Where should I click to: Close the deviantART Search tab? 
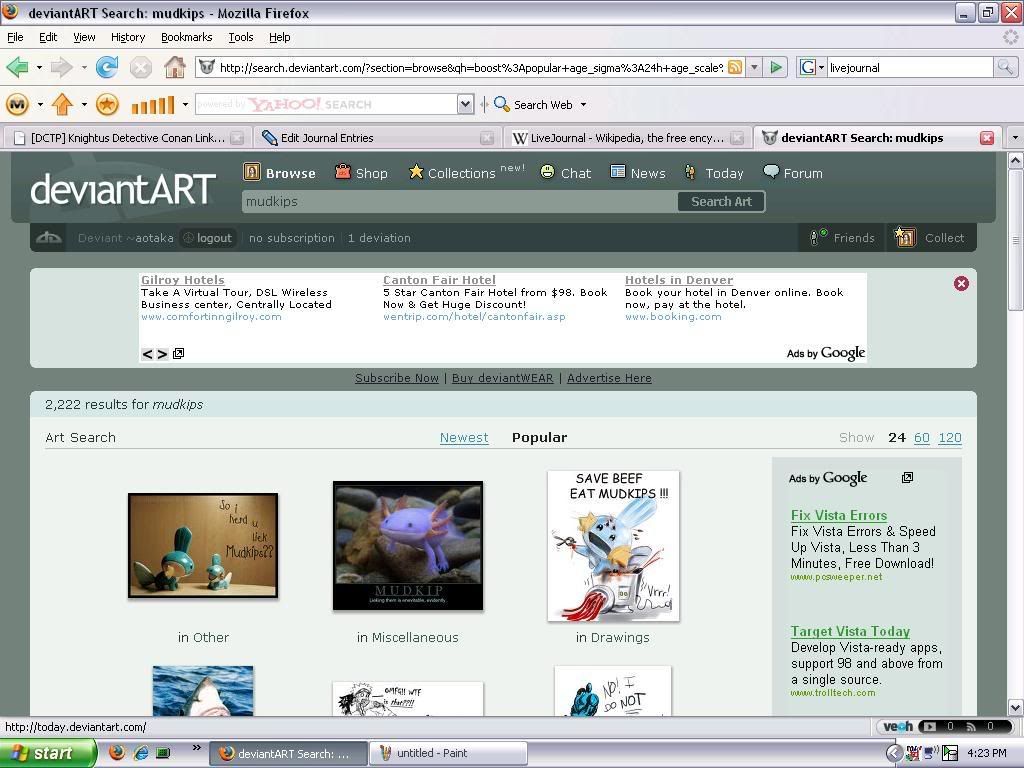click(x=987, y=138)
